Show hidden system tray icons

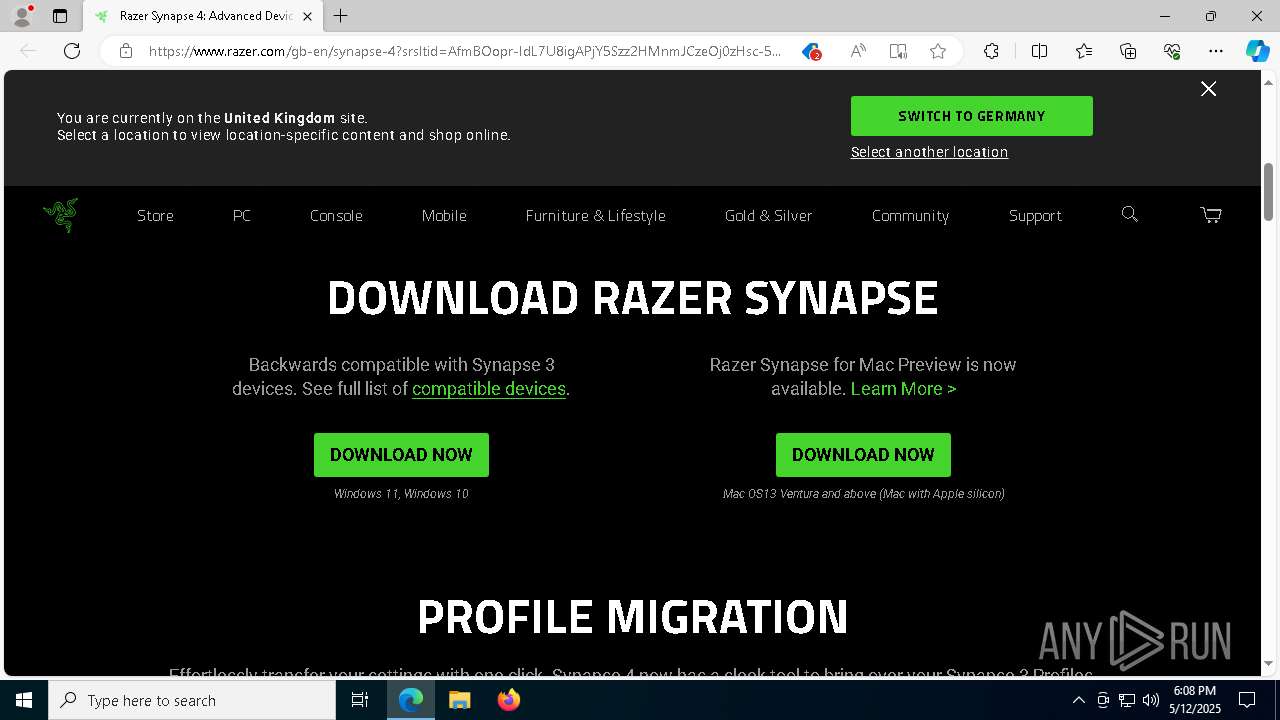pos(1078,700)
